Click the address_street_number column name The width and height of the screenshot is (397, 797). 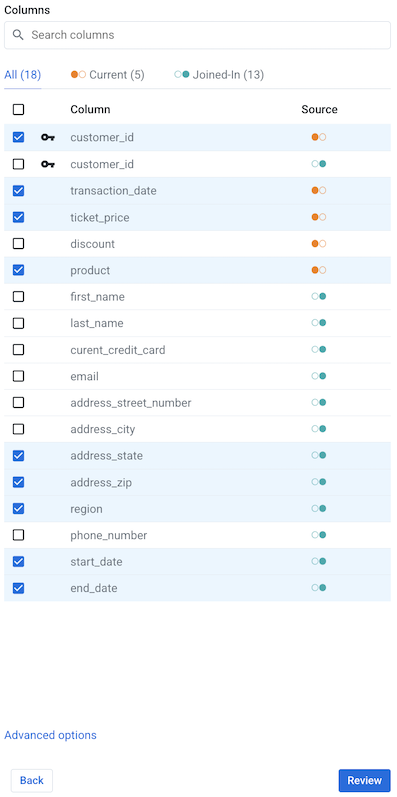tap(131, 403)
